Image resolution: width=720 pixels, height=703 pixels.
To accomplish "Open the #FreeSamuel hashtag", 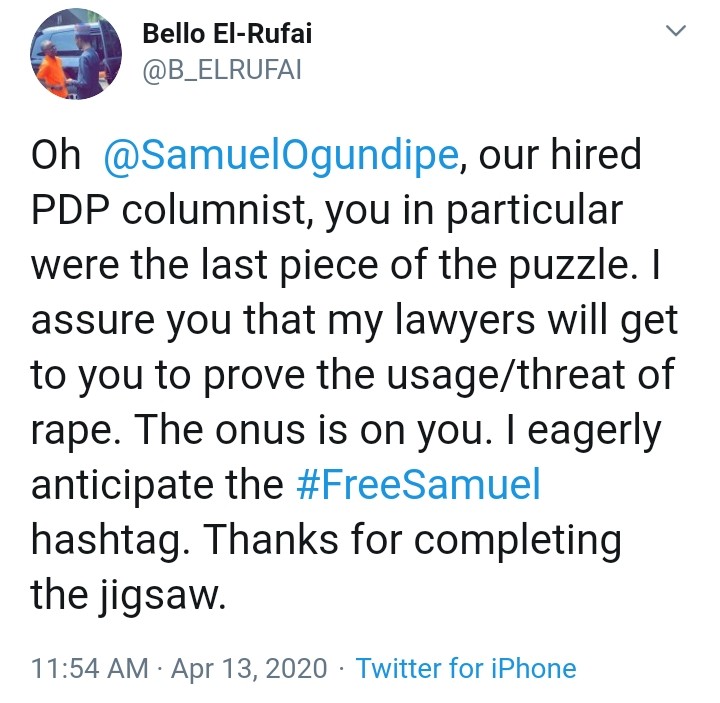I will click(x=418, y=486).
